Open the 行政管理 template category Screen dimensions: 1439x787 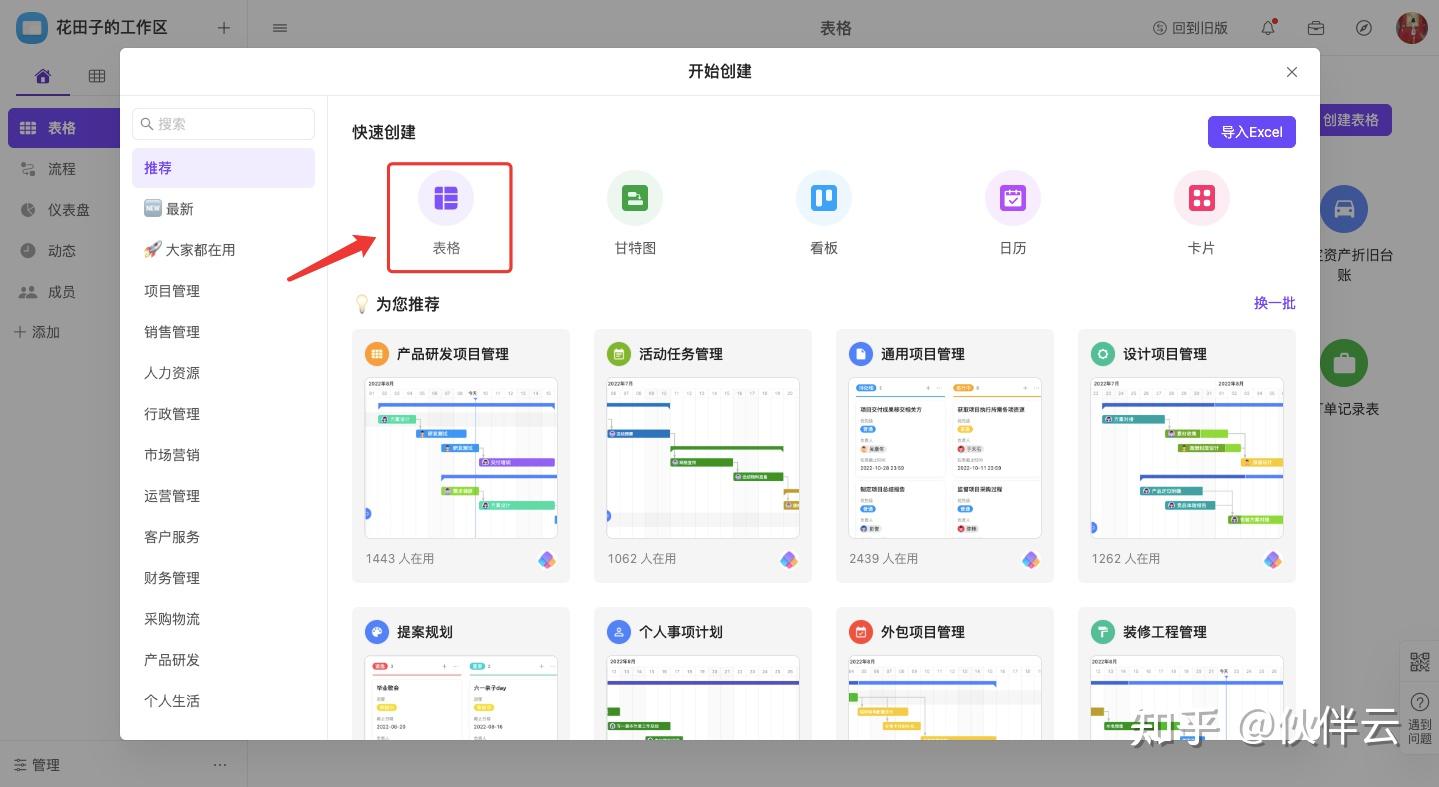point(223,414)
